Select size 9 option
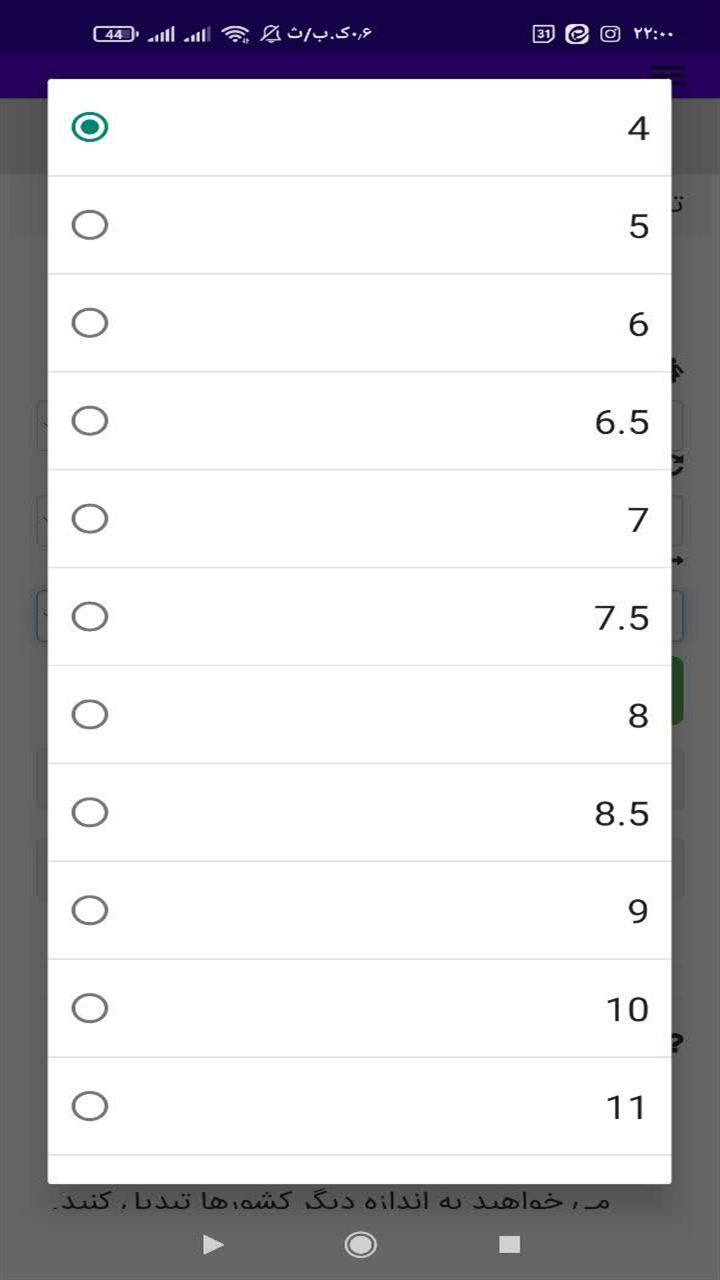Viewport: 720px width, 1280px height. pyautogui.click(x=90, y=911)
